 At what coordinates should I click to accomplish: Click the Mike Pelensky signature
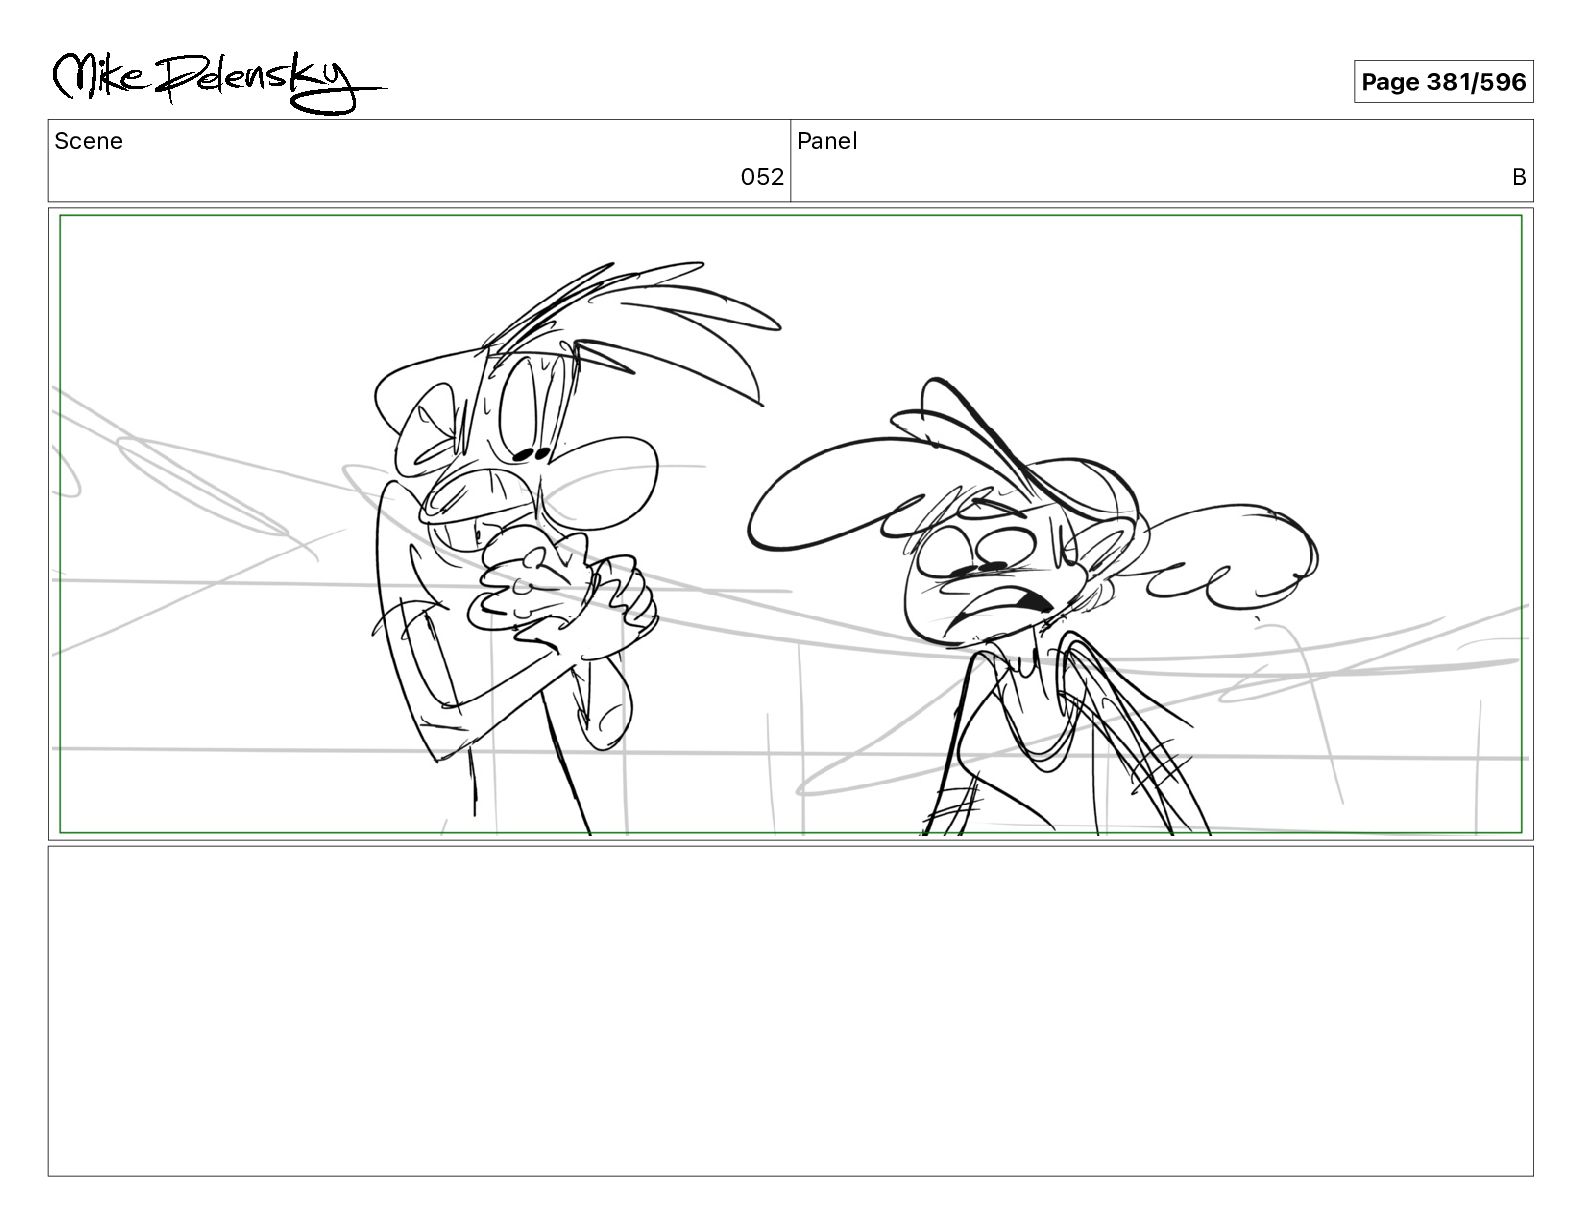pyautogui.click(x=218, y=82)
